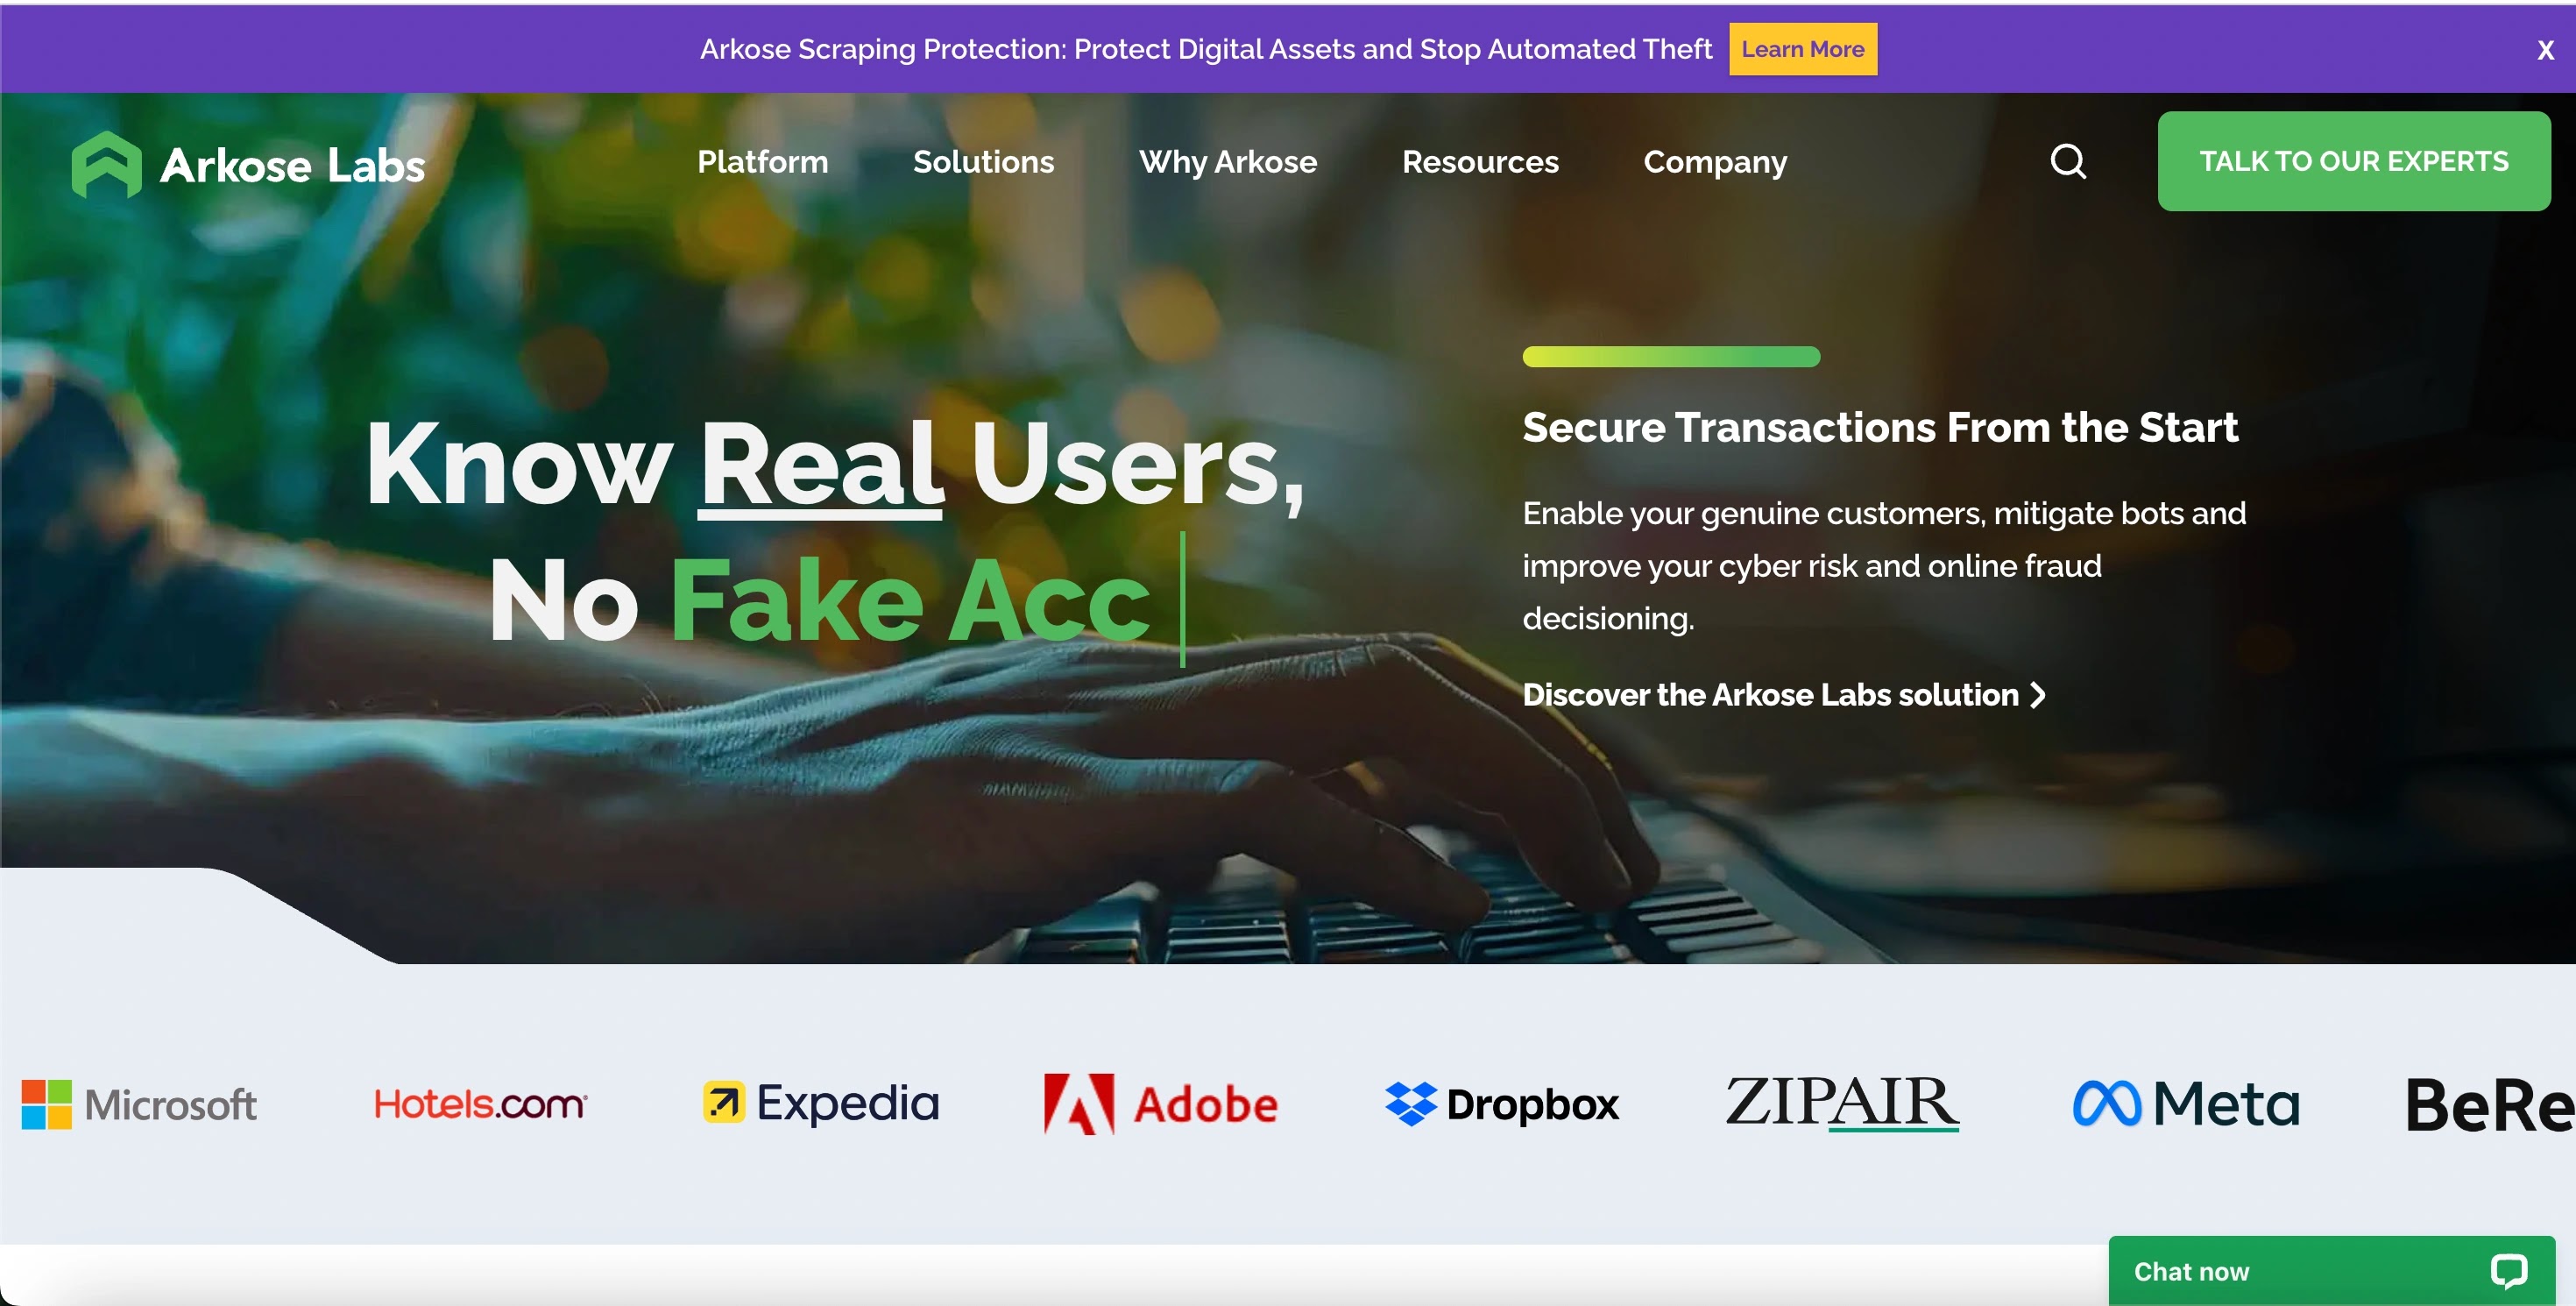Click the Microsoft logo
This screenshot has height=1306, width=2576.
pyautogui.click(x=139, y=1104)
